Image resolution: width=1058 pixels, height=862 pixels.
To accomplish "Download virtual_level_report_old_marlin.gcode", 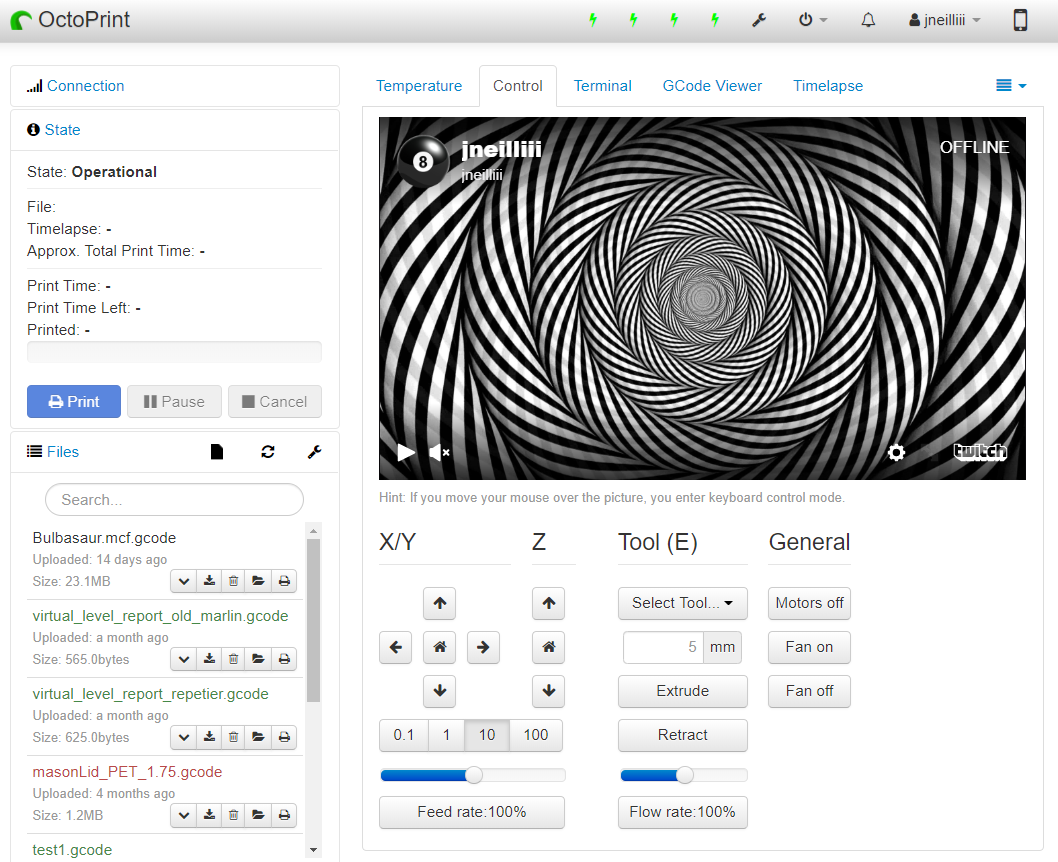I will (209, 659).
